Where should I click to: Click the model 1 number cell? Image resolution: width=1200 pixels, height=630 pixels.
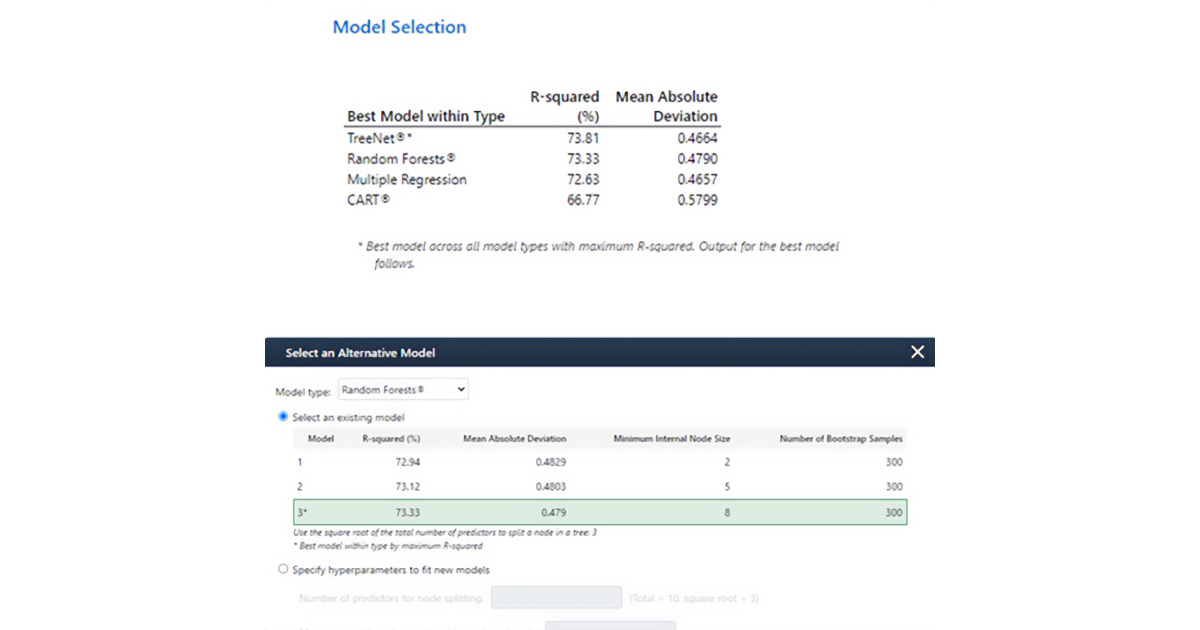(x=300, y=463)
